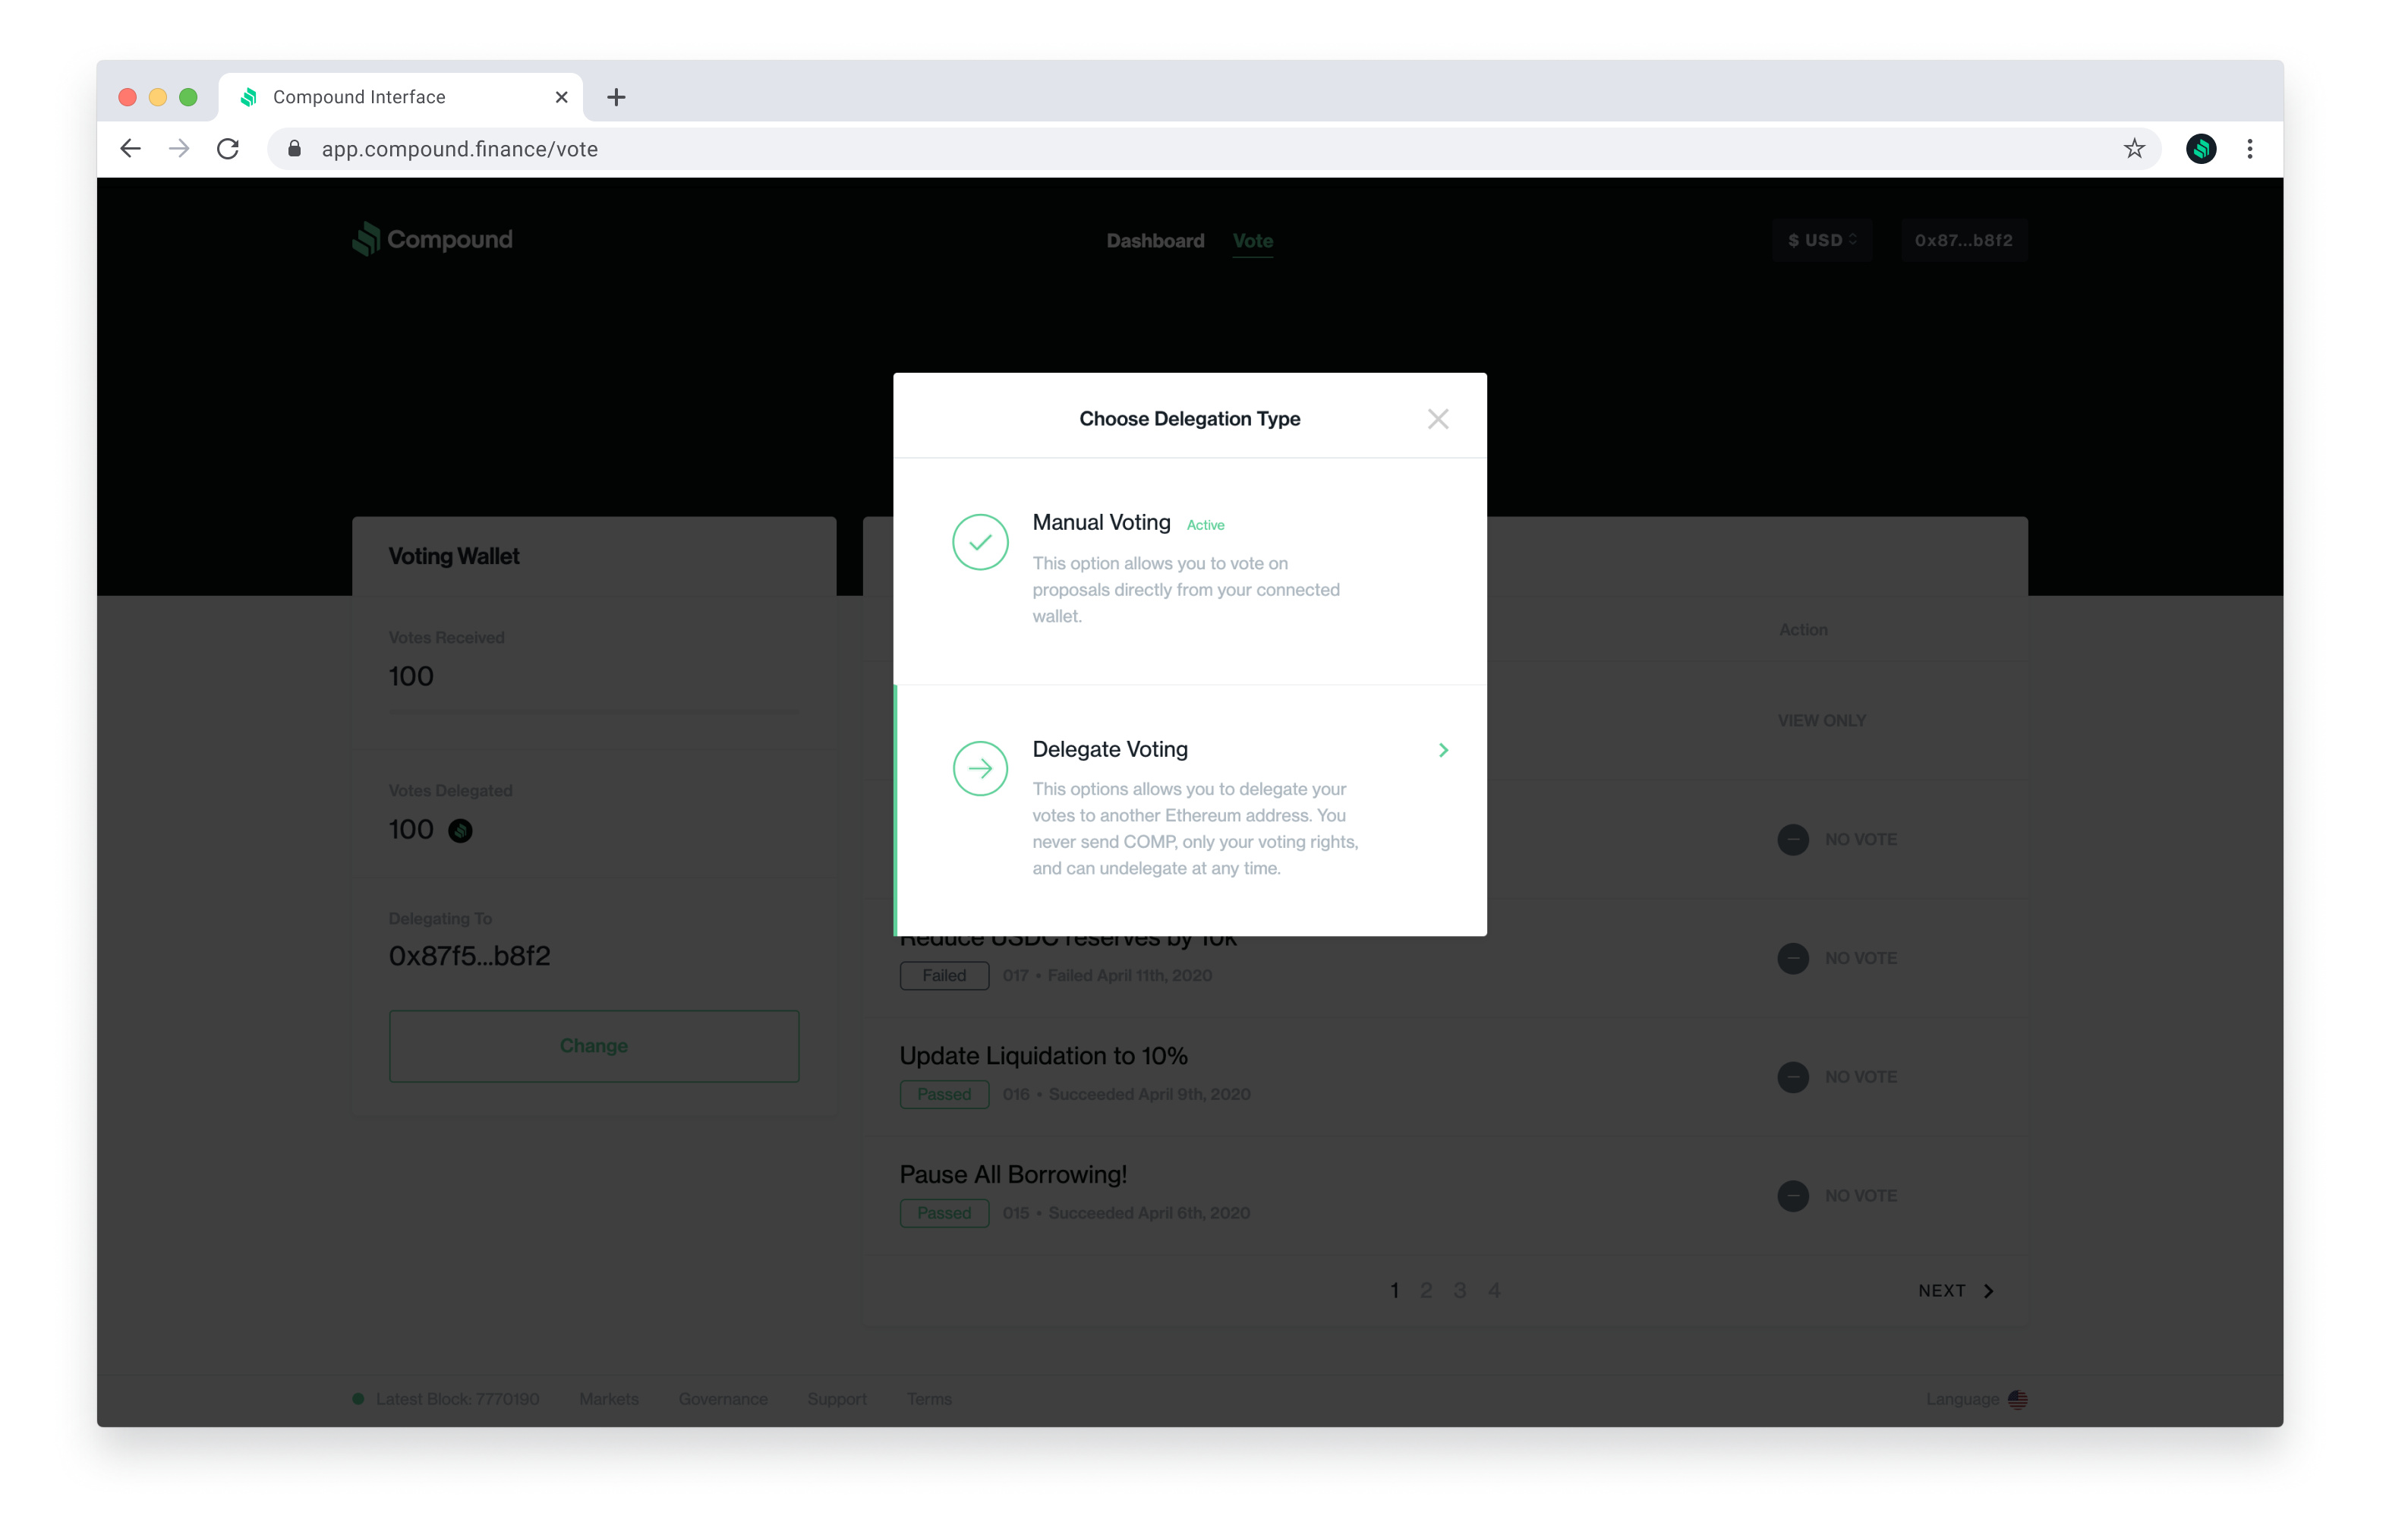The width and height of the screenshot is (2408, 1538).
Task: Click the COMP token icon beside Votes Delegated
Action: (x=460, y=830)
